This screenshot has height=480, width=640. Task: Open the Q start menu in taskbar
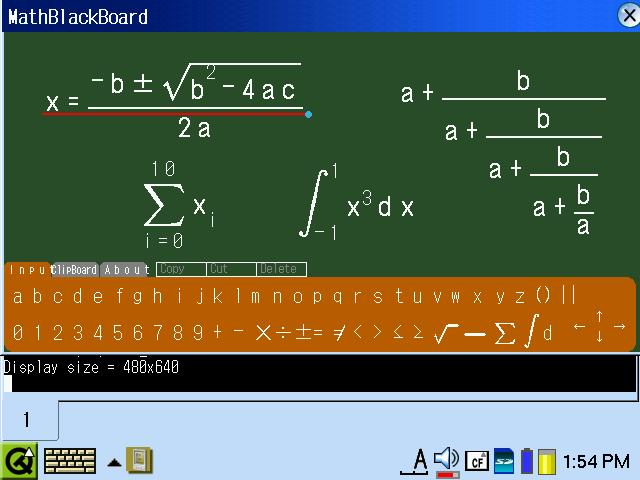coord(19,460)
